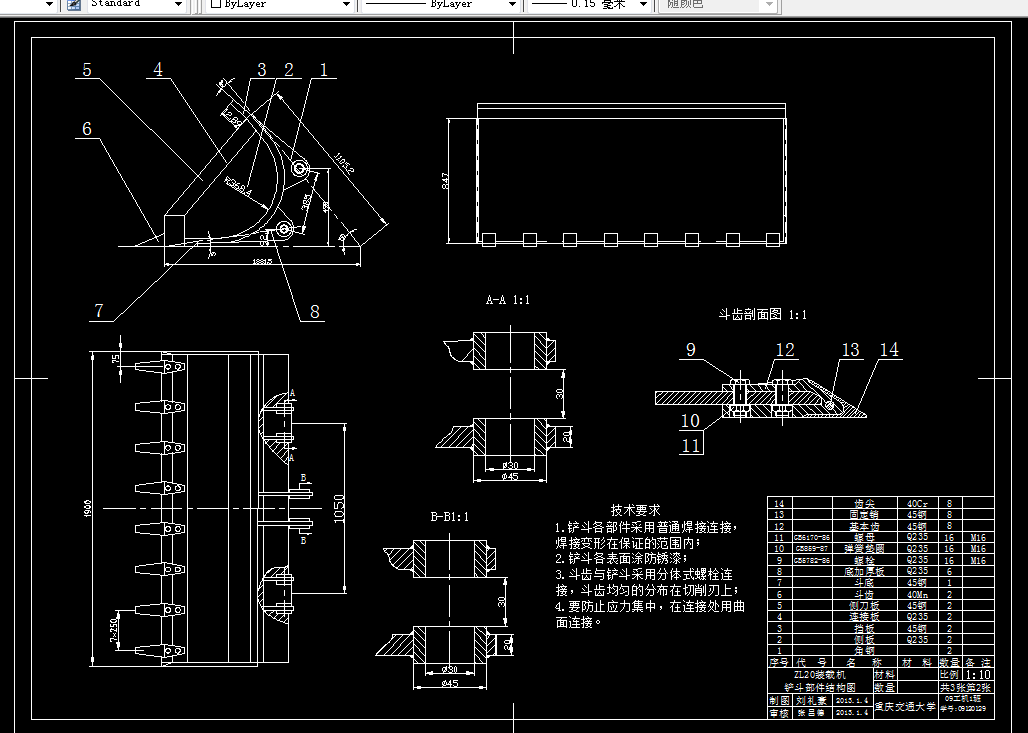Click the style manager icon beside Standard

[74, 4]
